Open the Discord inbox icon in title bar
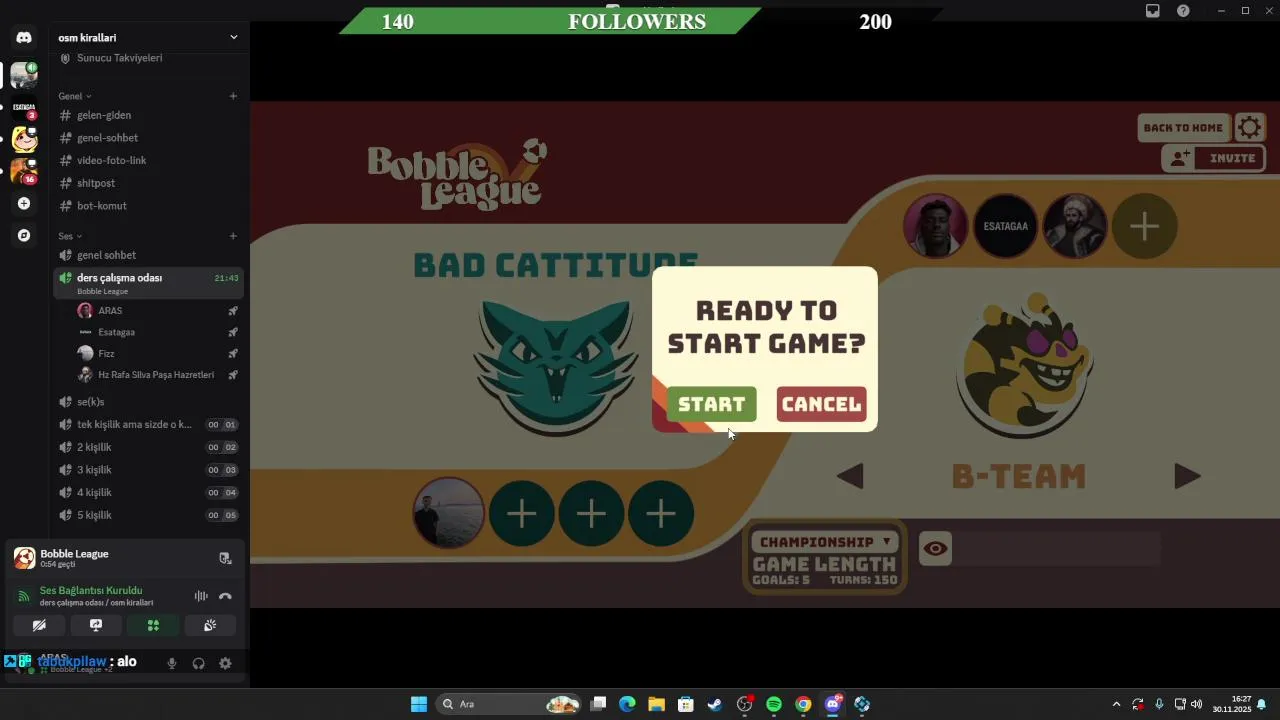The width and height of the screenshot is (1280, 720). 1153,11
